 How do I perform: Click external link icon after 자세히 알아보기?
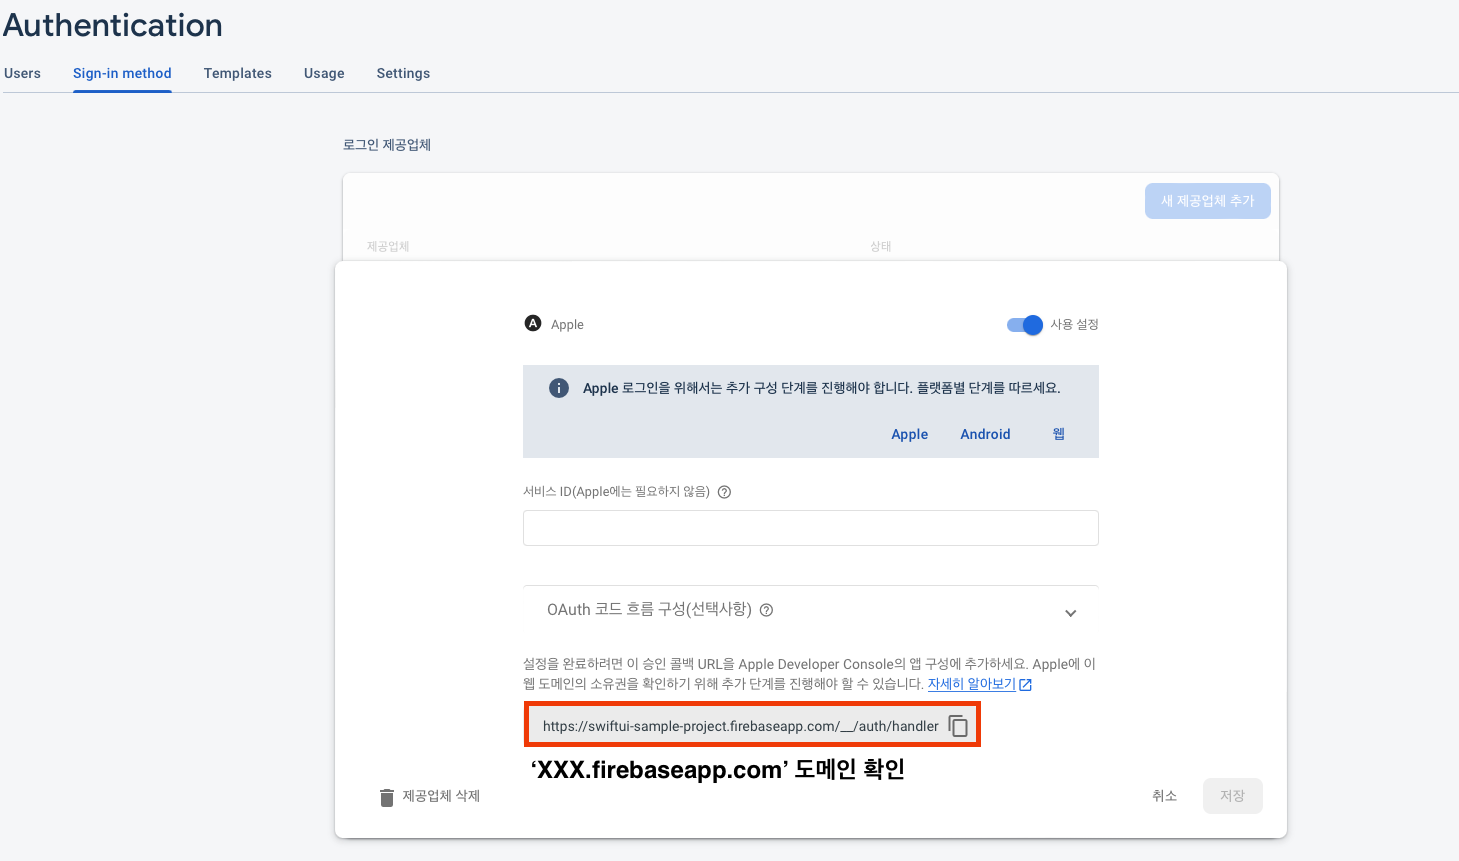tap(1025, 685)
